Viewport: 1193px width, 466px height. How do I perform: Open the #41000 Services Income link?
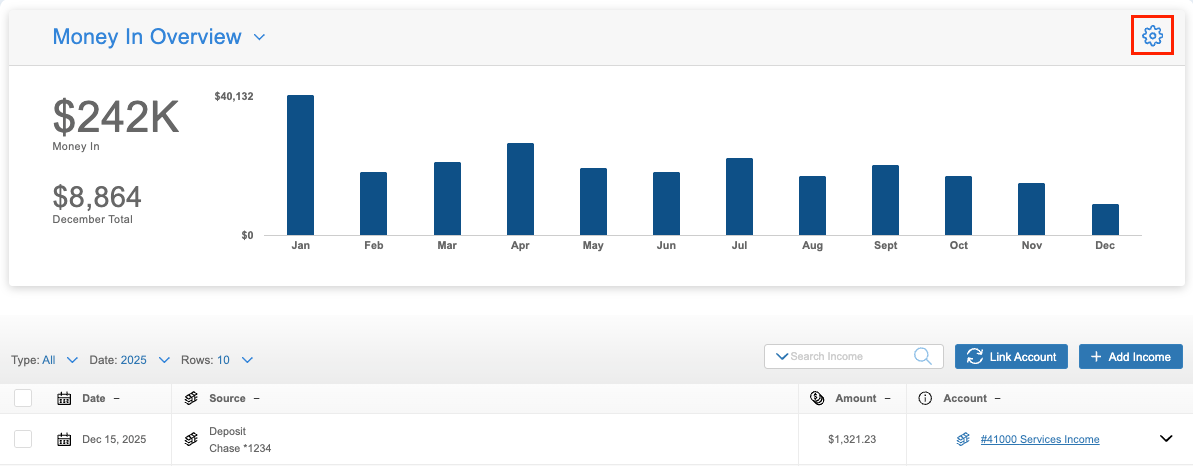(x=1039, y=439)
